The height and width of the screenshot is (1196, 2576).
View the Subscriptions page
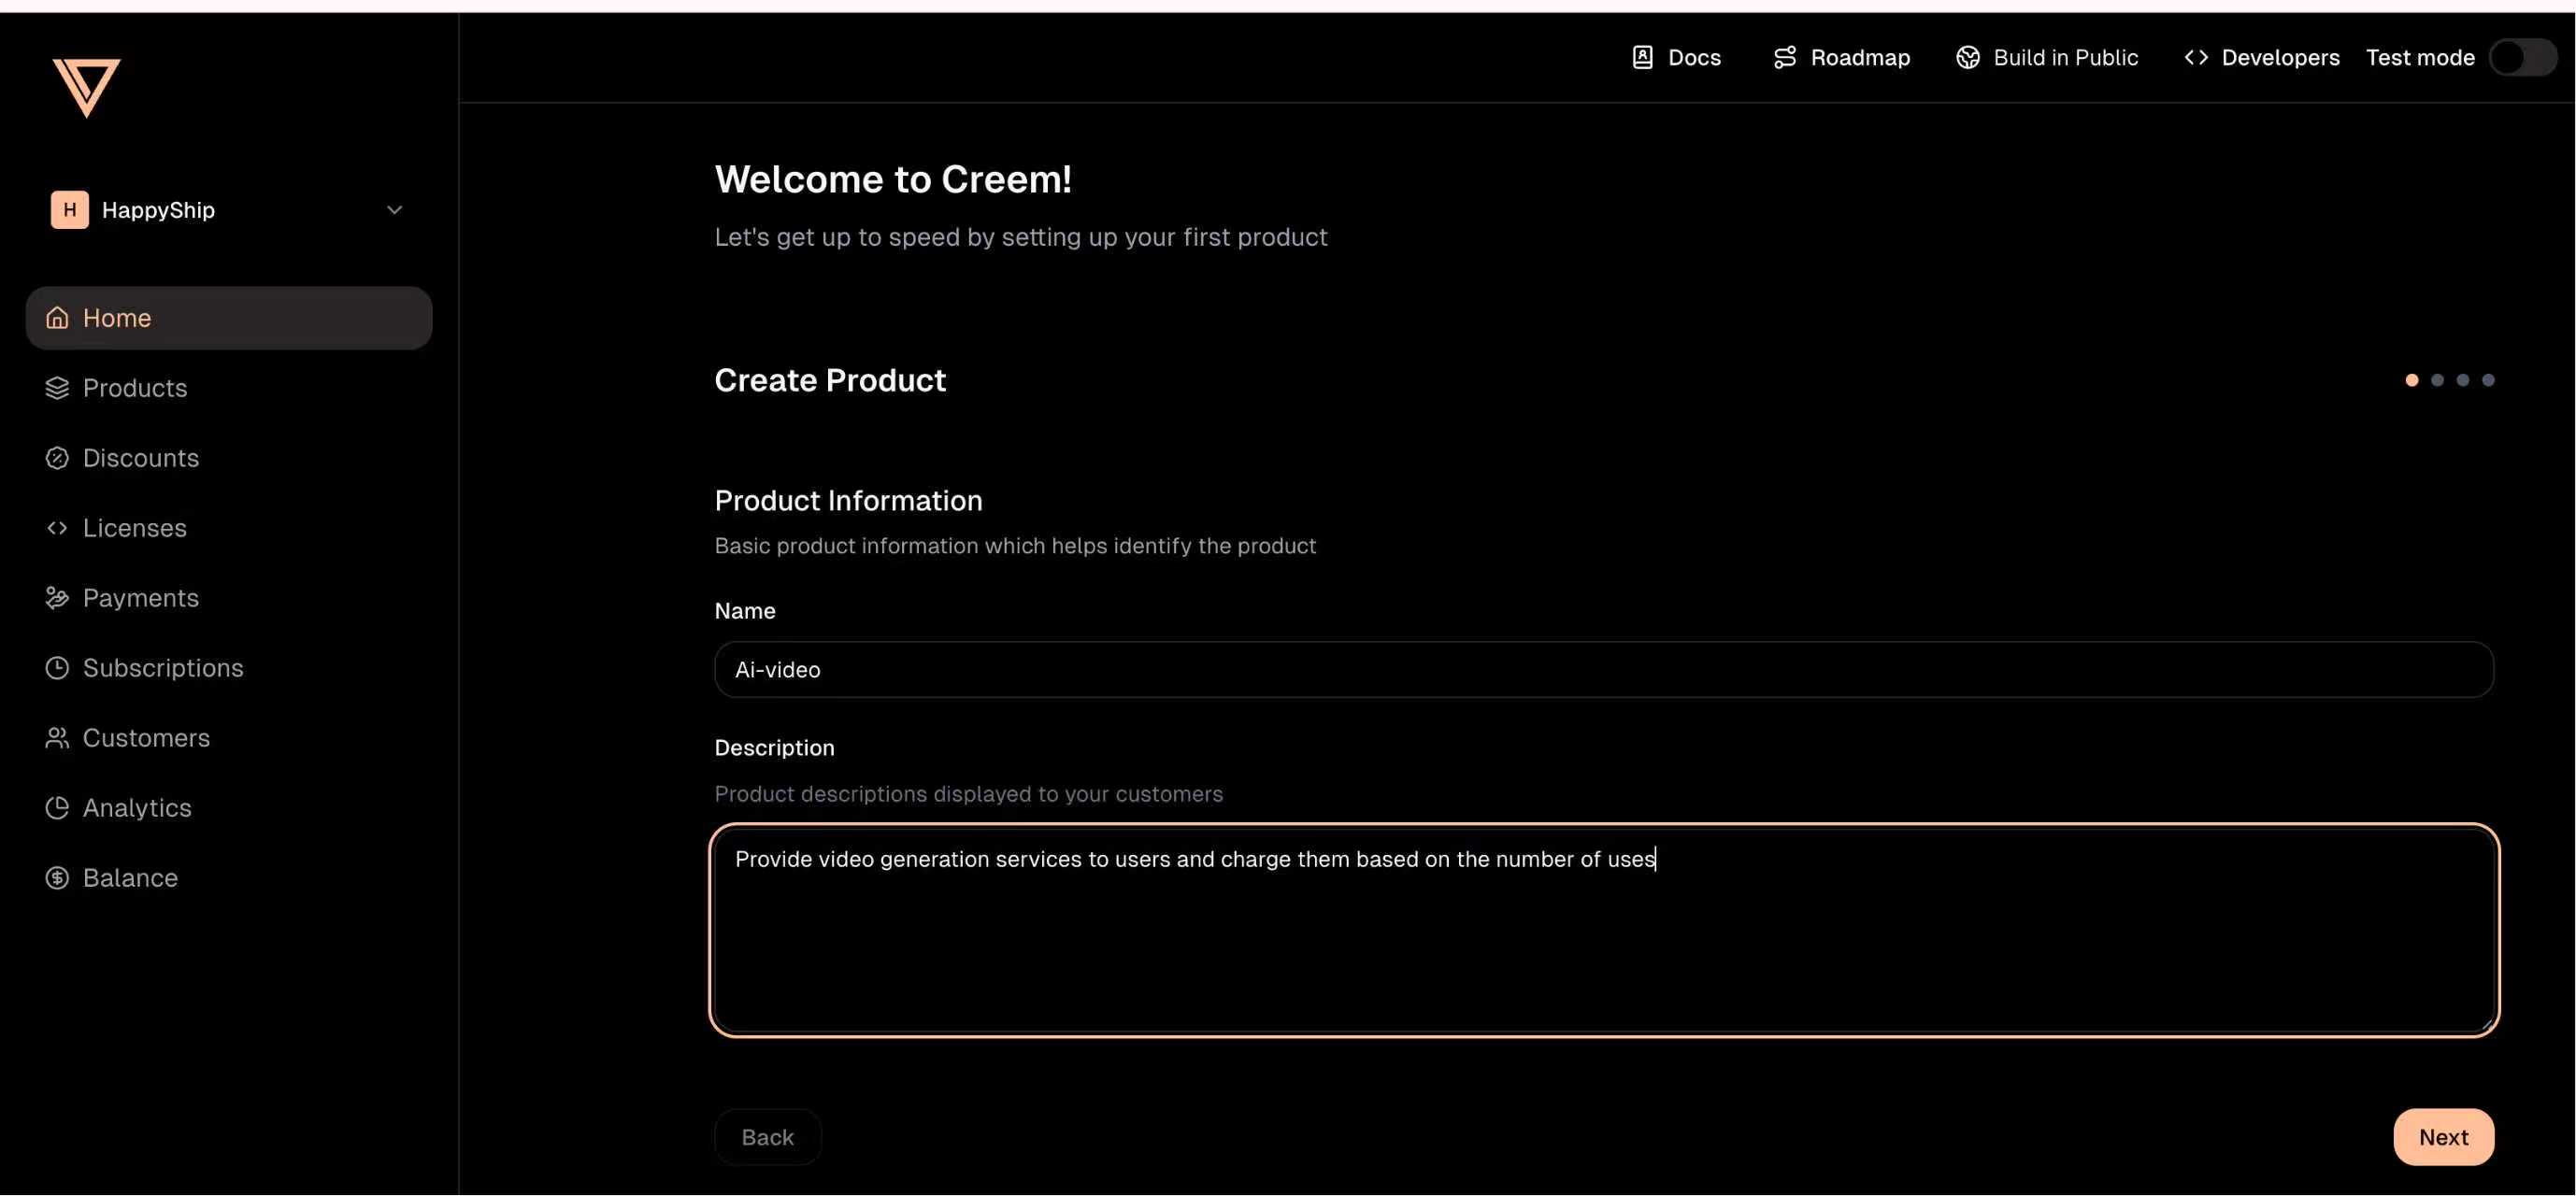point(229,668)
